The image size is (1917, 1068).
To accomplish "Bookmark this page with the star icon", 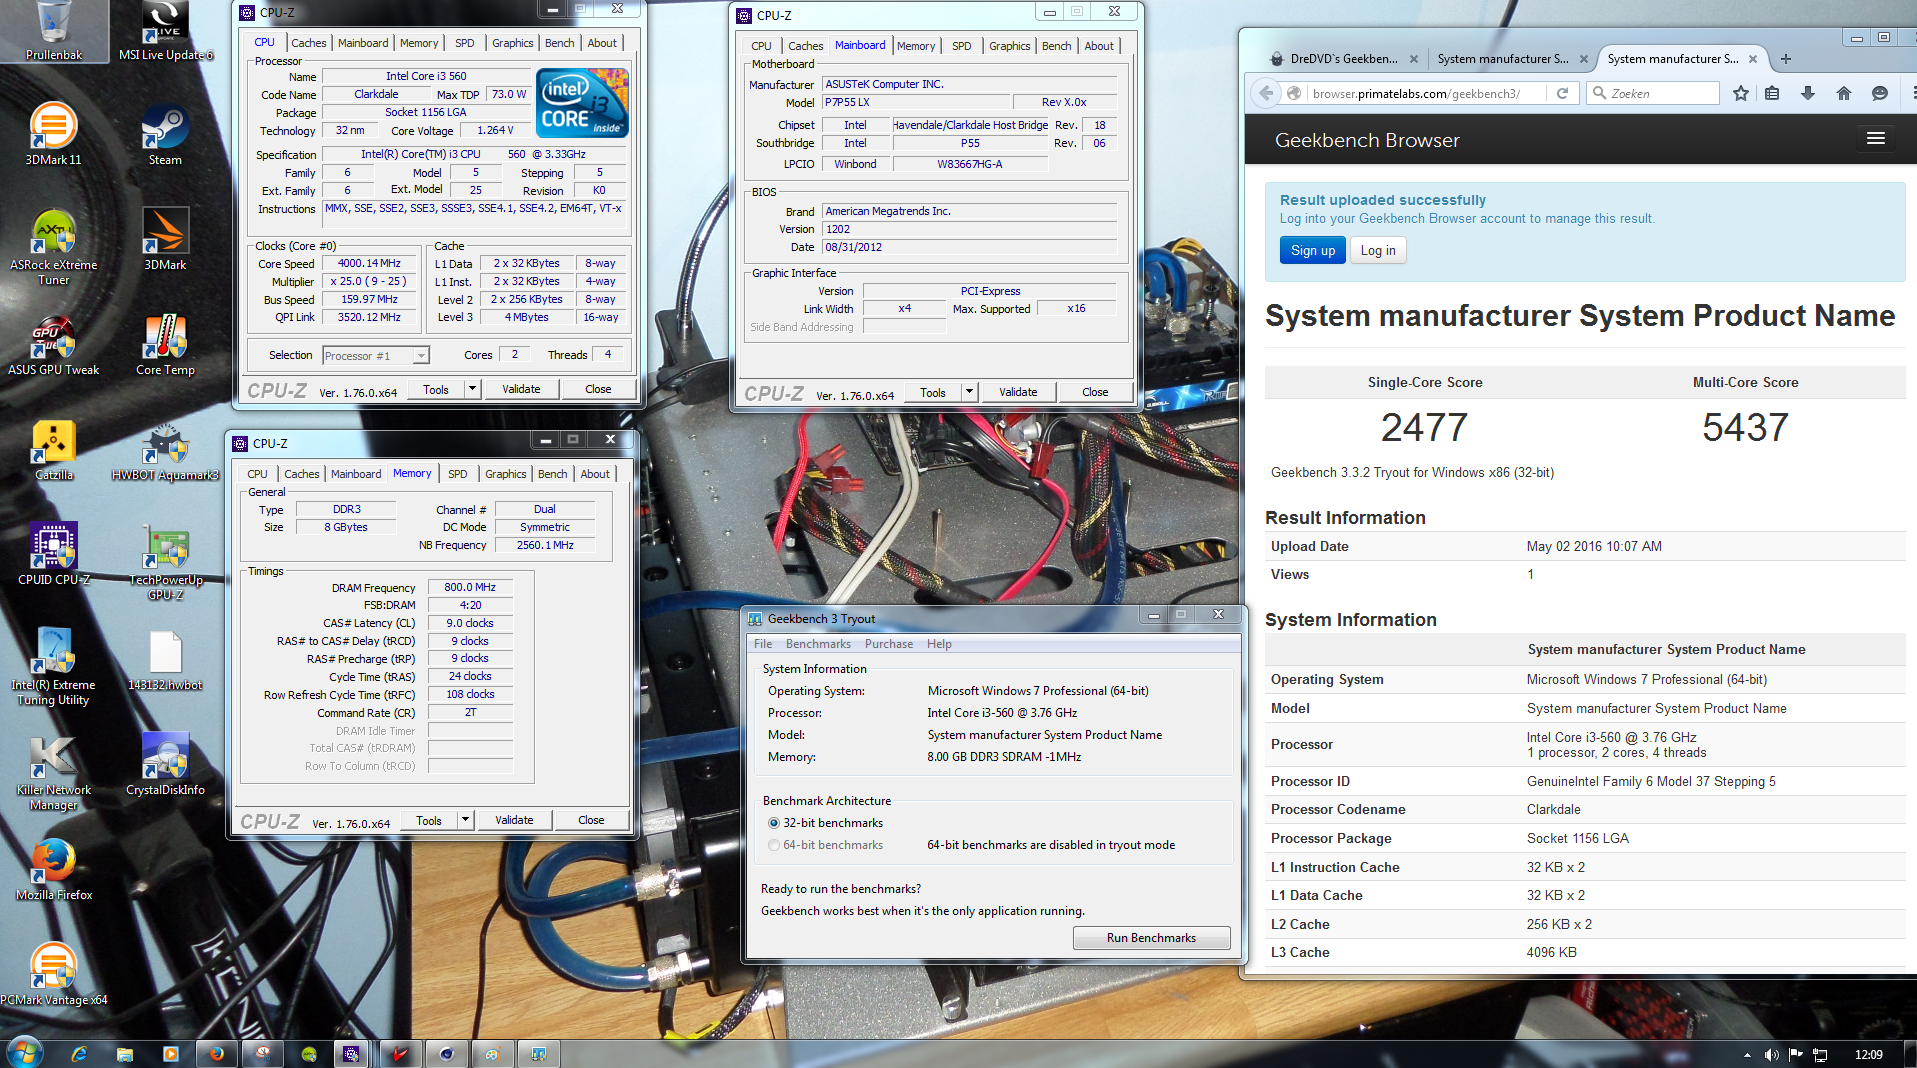I will pyautogui.click(x=1741, y=93).
